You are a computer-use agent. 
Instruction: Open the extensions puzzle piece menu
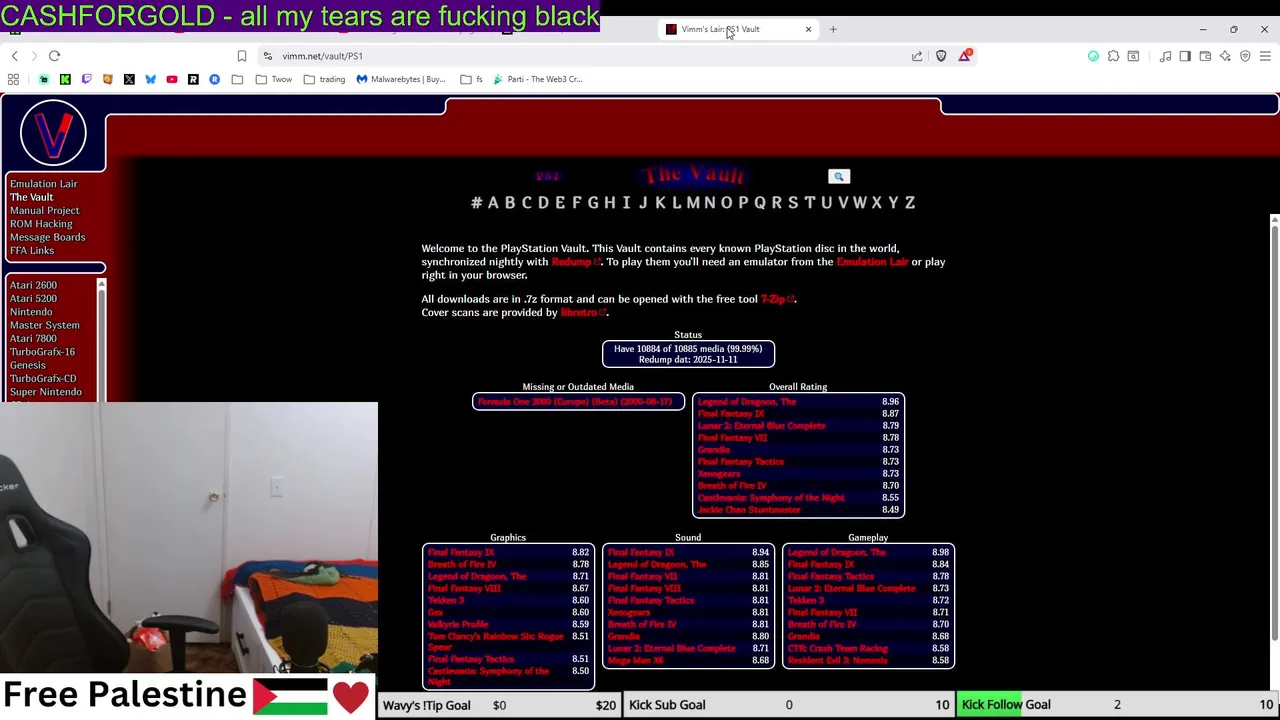tap(1113, 56)
